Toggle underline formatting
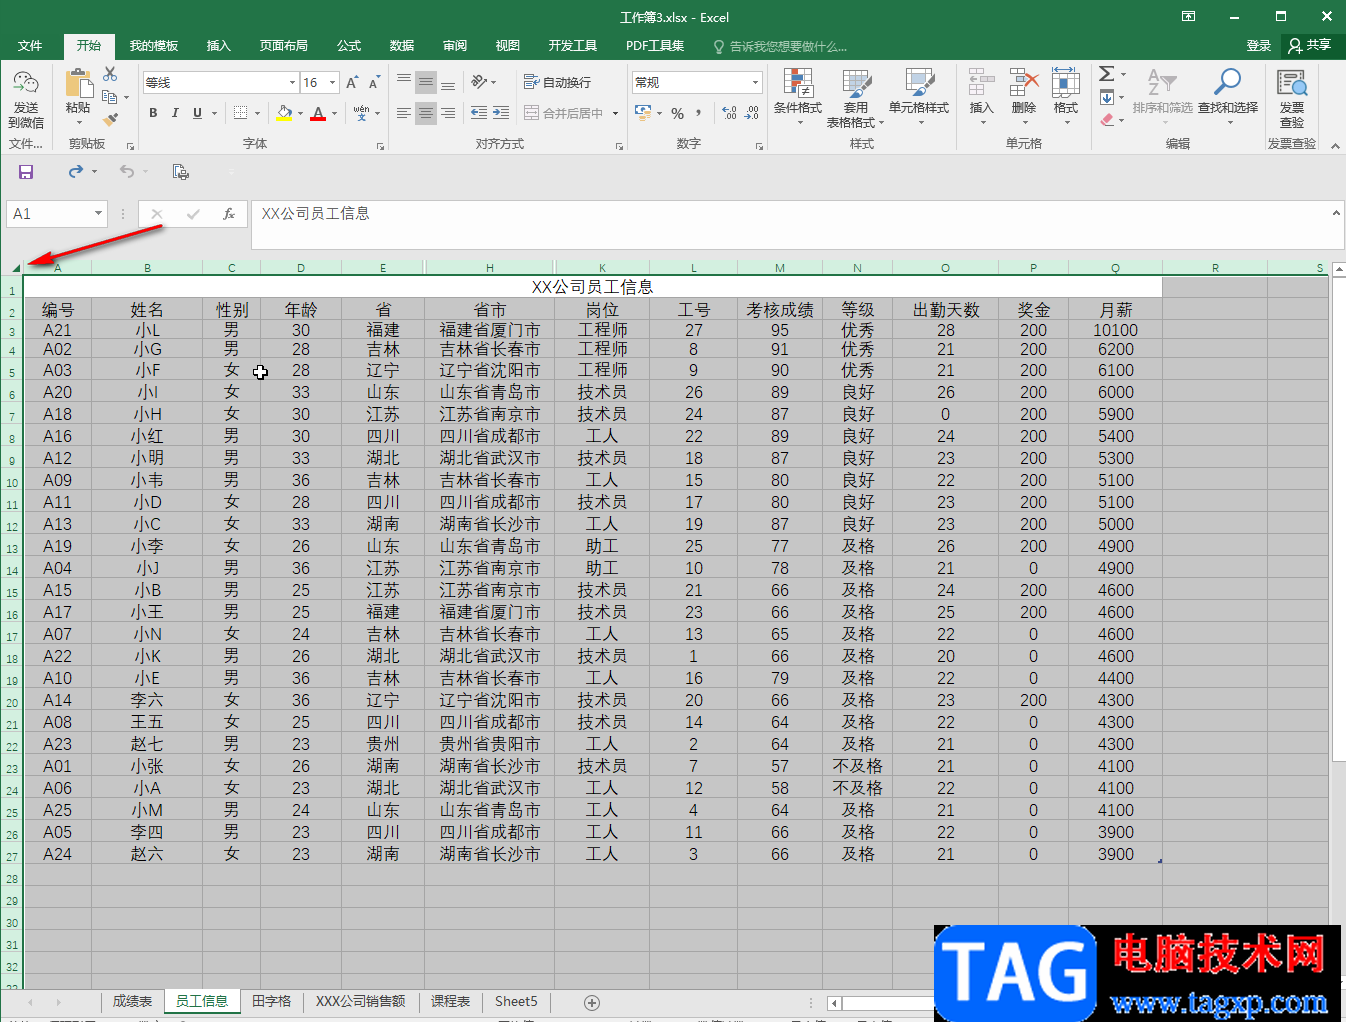 click(x=197, y=113)
